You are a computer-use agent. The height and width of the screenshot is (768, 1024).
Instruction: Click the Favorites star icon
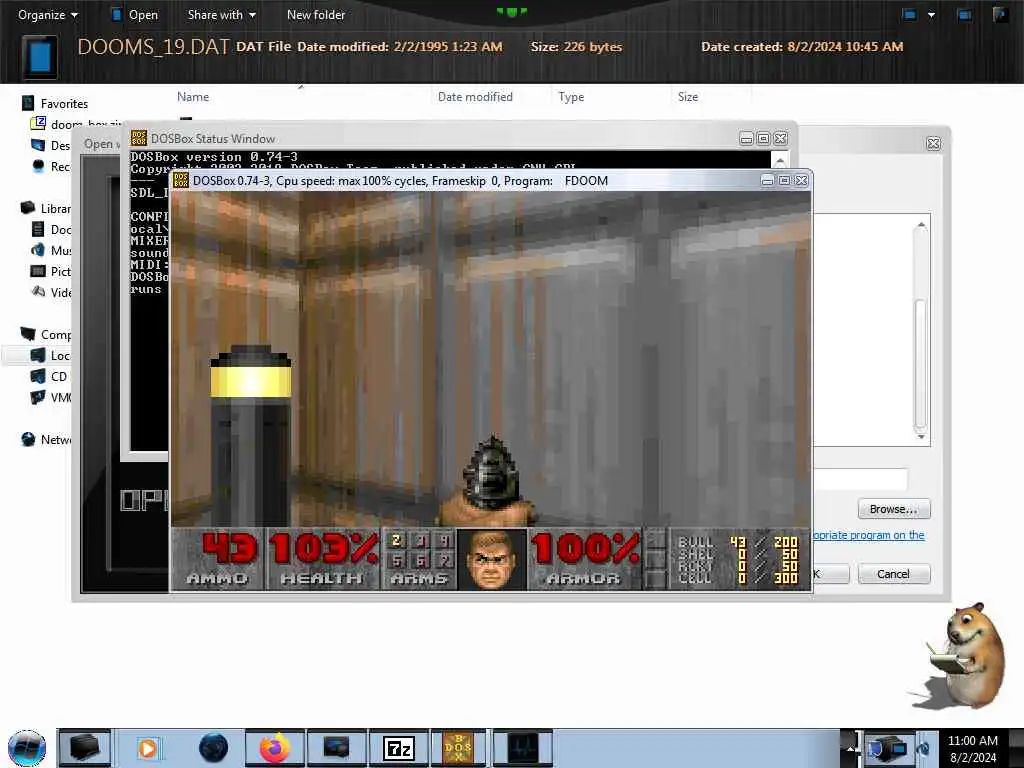click(27, 103)
